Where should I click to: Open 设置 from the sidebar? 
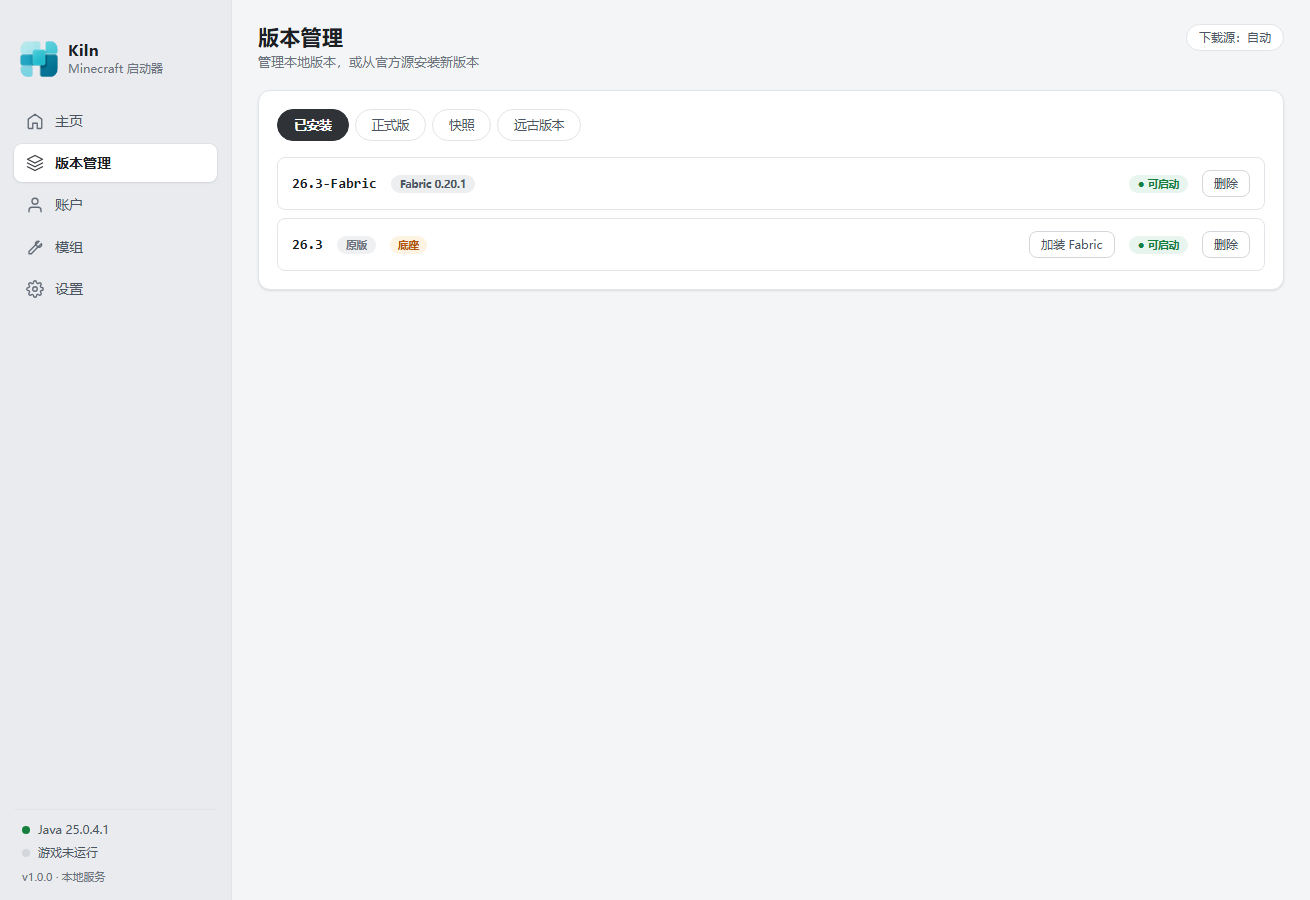click(x=115, y=289)
